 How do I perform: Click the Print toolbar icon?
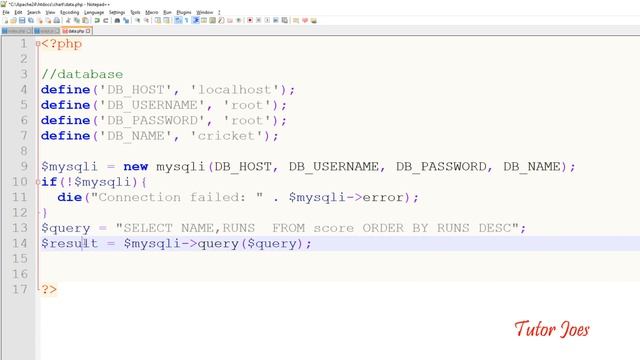56,20
